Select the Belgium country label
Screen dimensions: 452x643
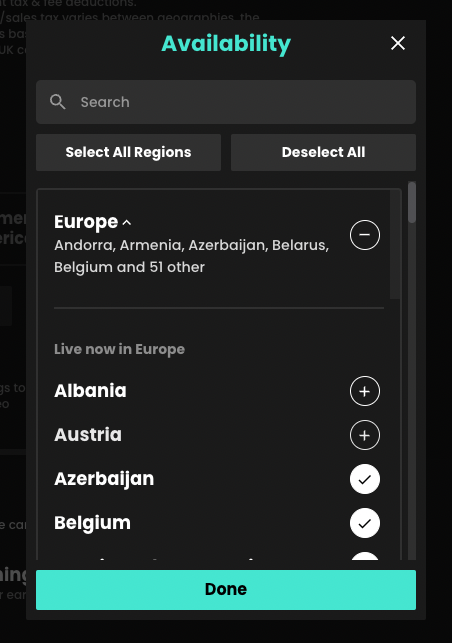coord(92,523)
